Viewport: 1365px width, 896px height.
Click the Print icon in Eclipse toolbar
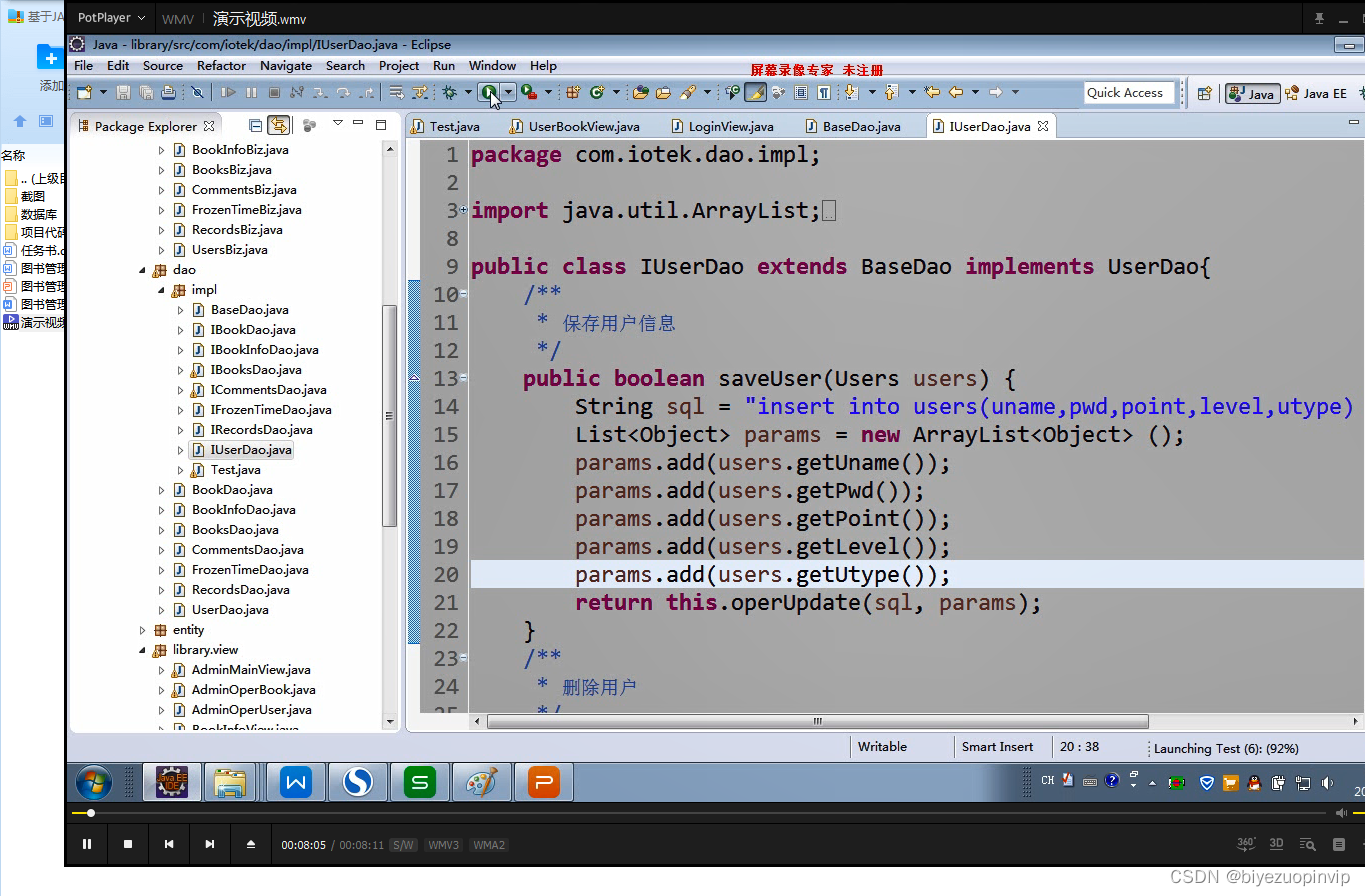tap(168, 92)
